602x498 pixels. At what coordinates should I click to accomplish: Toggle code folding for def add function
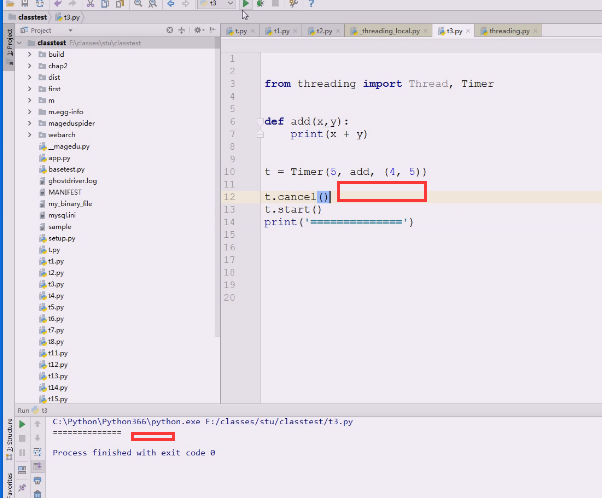260,122
